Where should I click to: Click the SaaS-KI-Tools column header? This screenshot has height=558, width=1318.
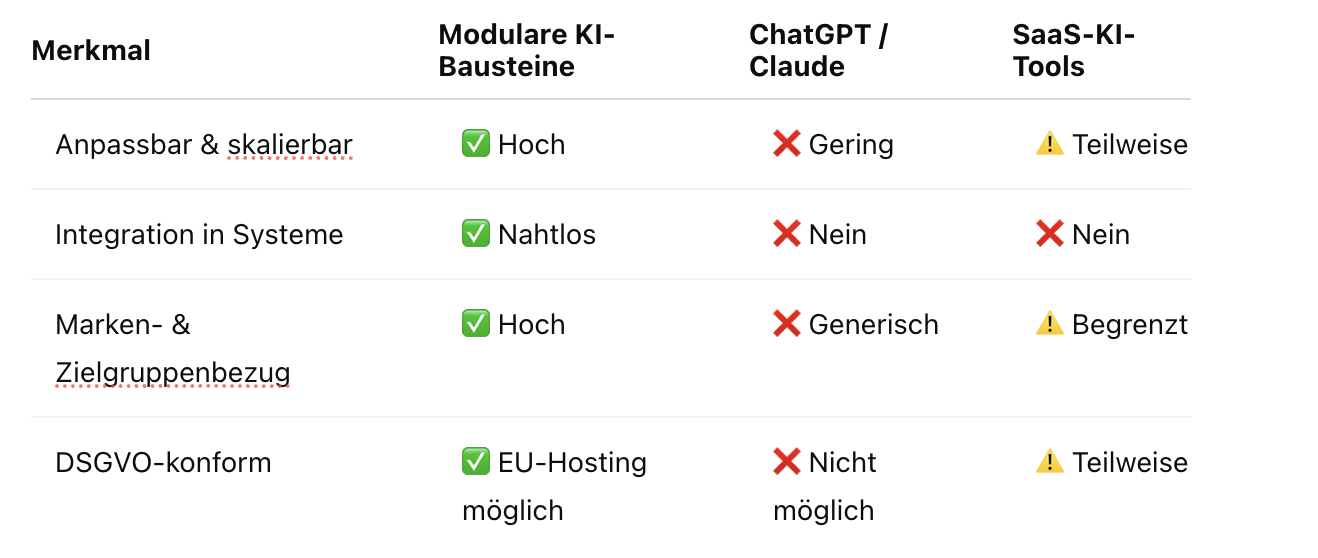pyautogui.click(x=1073, y=51)
